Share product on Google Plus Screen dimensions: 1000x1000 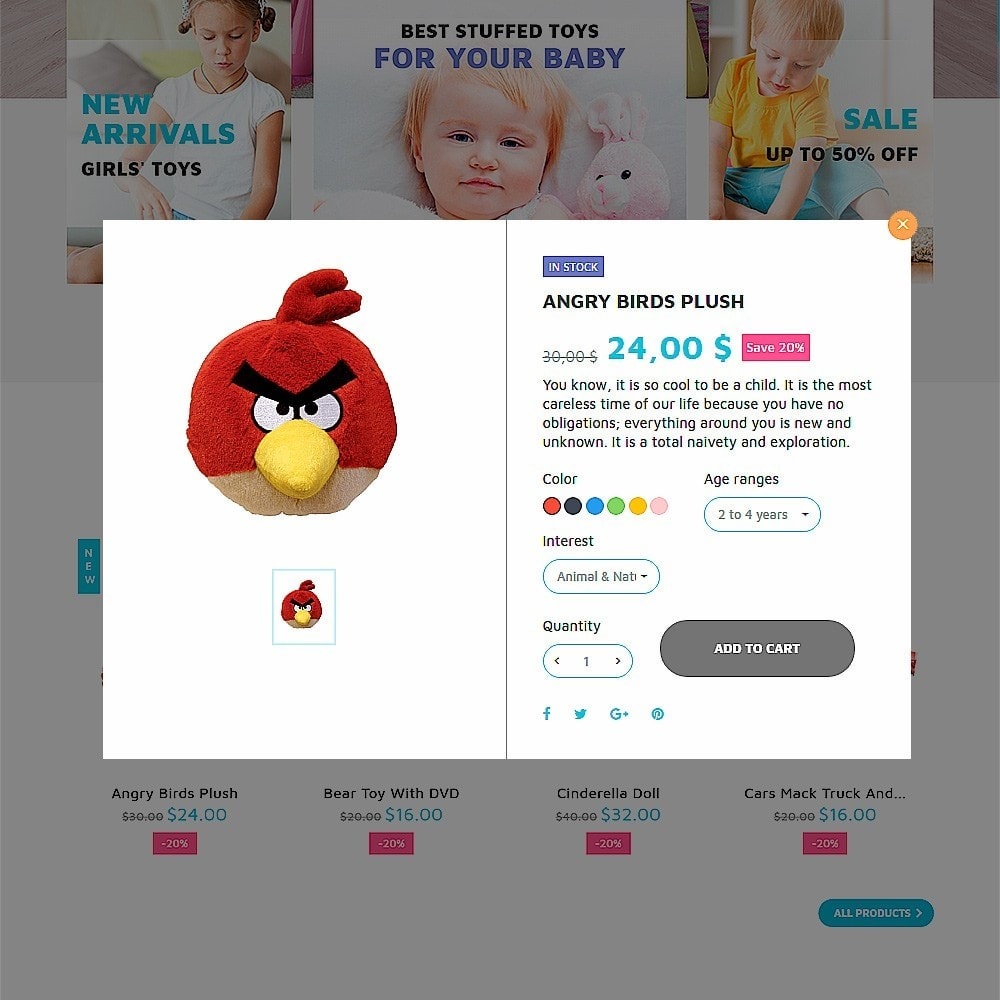[619, 714]
